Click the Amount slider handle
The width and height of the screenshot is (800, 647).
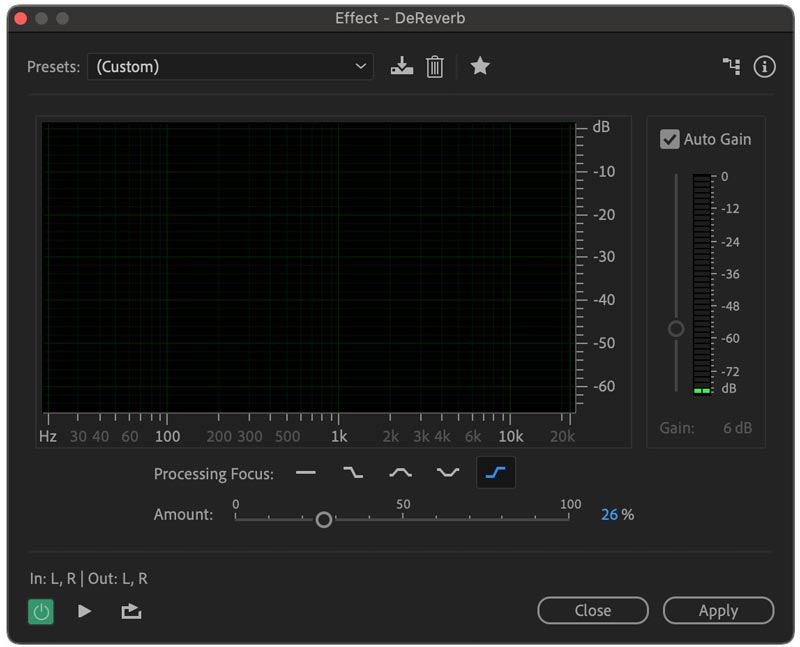(323, 519)
